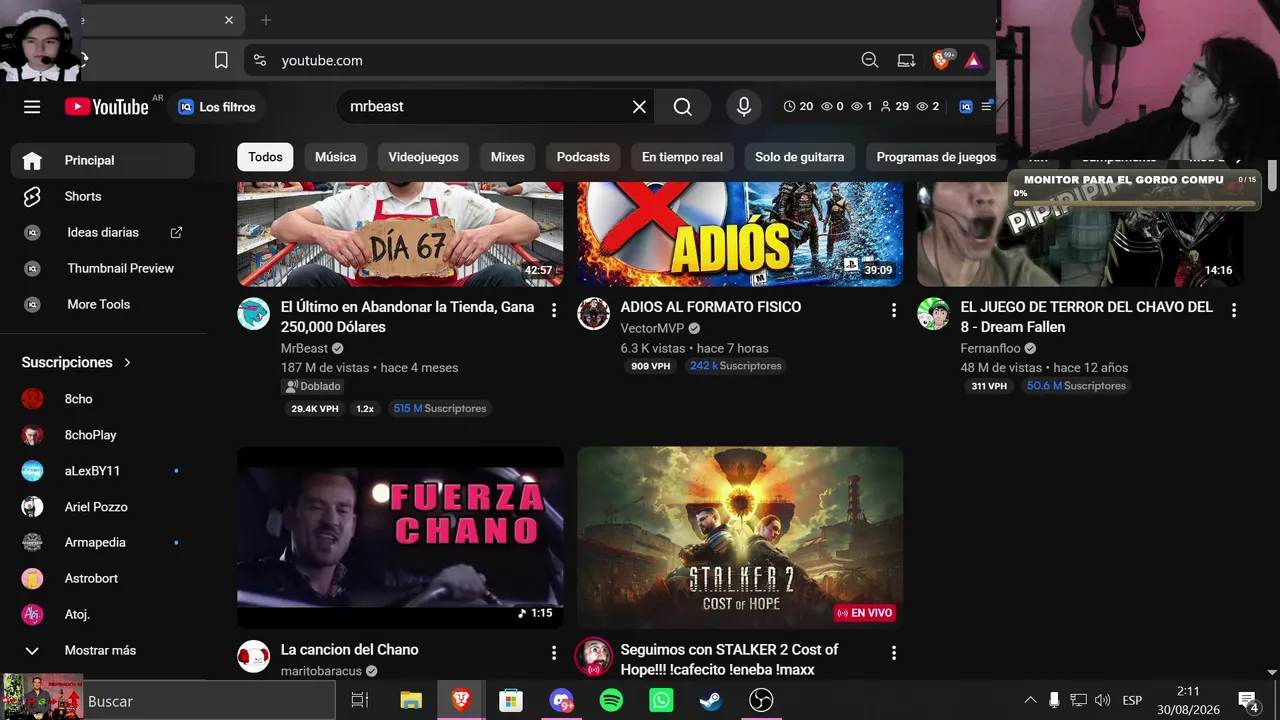Viewport: 1280px width, 720px height.
Task: Open the video title 'ADIOS AL FORMATO FISICO'
Action: point(710,307)
